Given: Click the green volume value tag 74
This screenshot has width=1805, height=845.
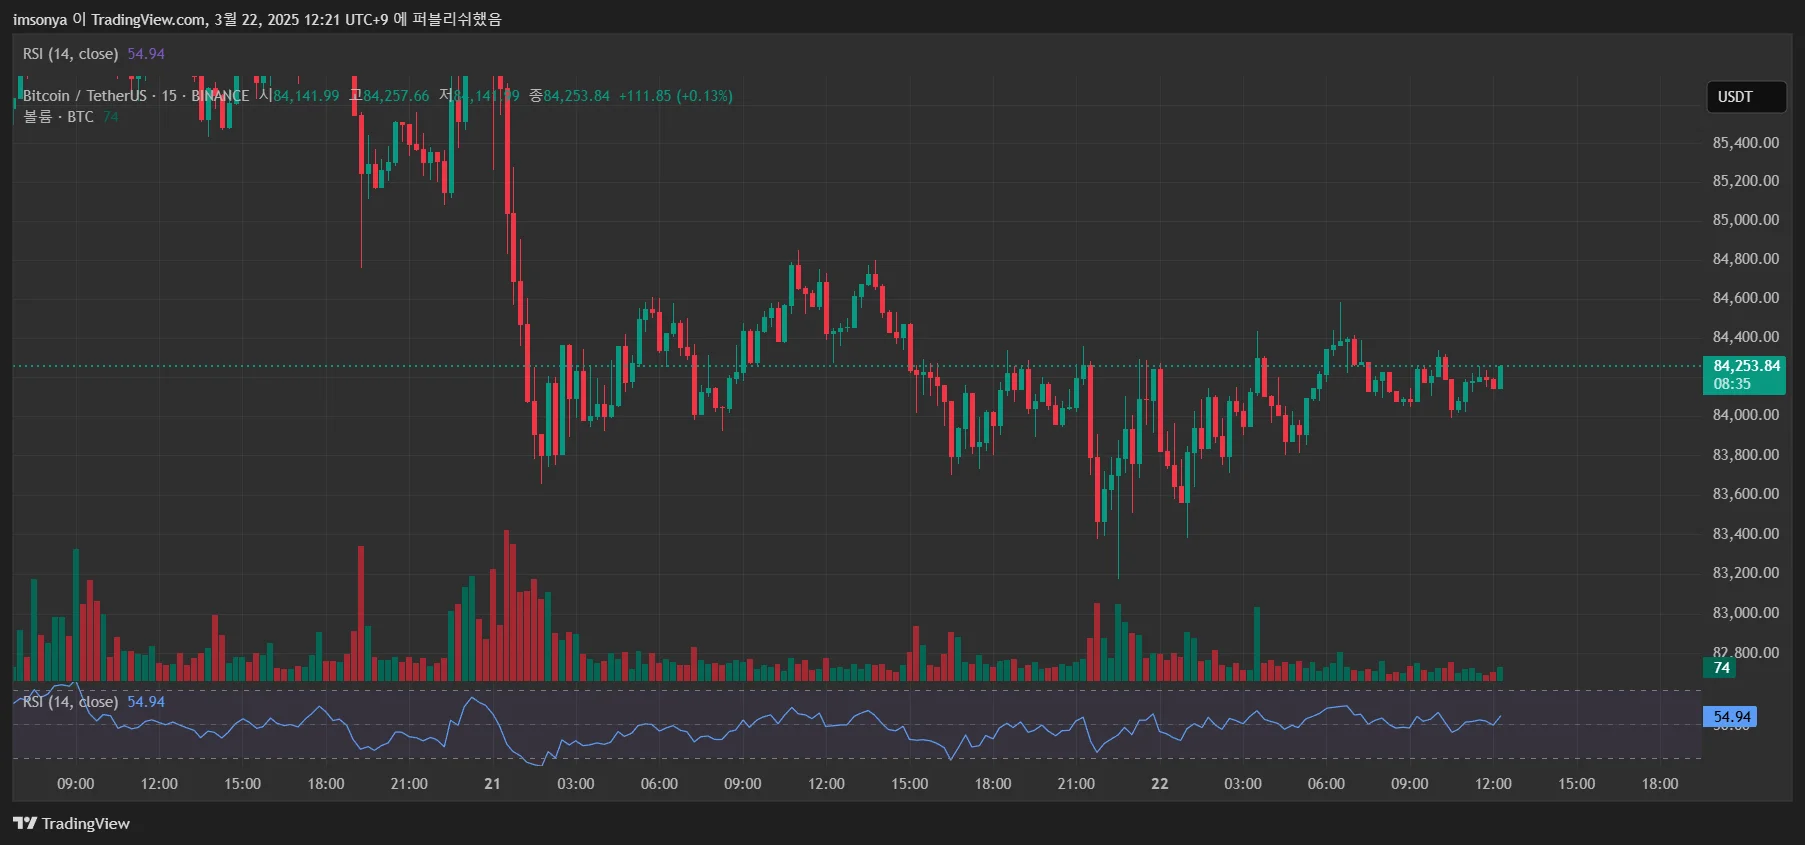Looking at the screenshot, I should pyautogui.click(x=1721, y=668).
